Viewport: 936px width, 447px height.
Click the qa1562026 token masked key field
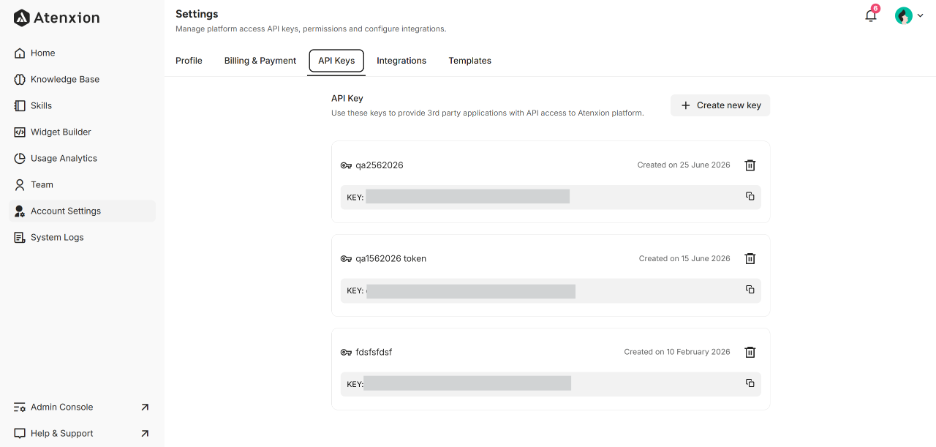pyautogui.click(x=551, y=291)
